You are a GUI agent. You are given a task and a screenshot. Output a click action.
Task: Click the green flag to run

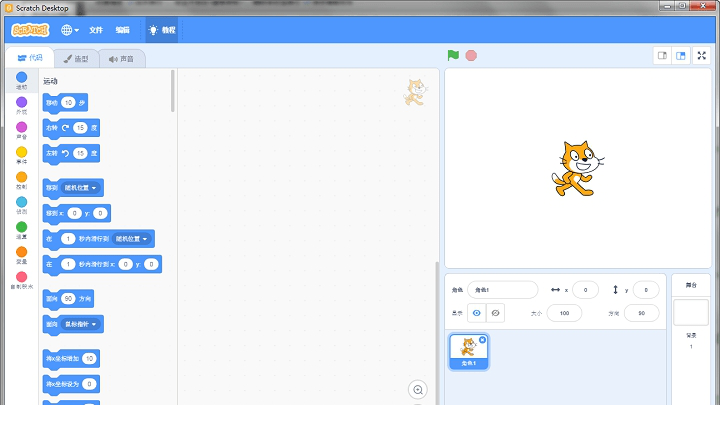453,56
